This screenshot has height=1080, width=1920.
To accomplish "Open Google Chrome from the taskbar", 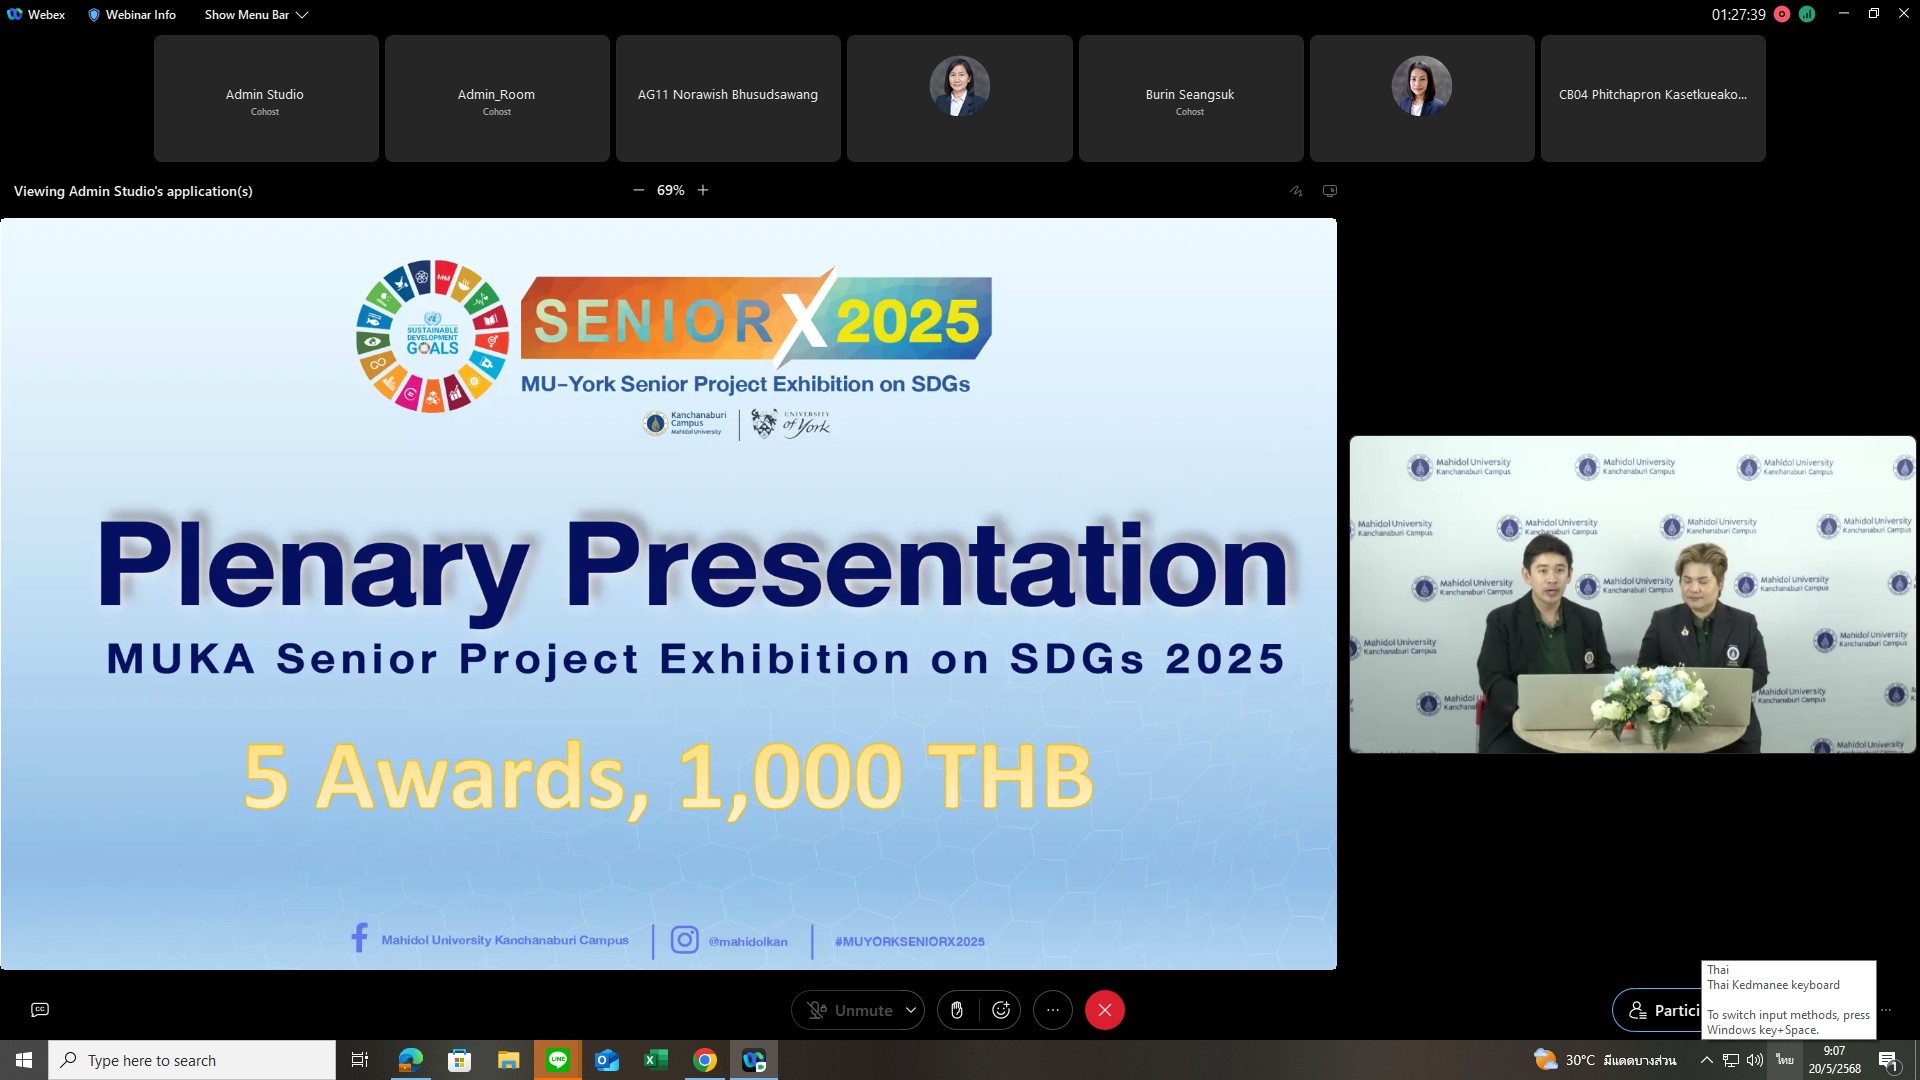I will pyautogui.click(x=705, y=1060).
